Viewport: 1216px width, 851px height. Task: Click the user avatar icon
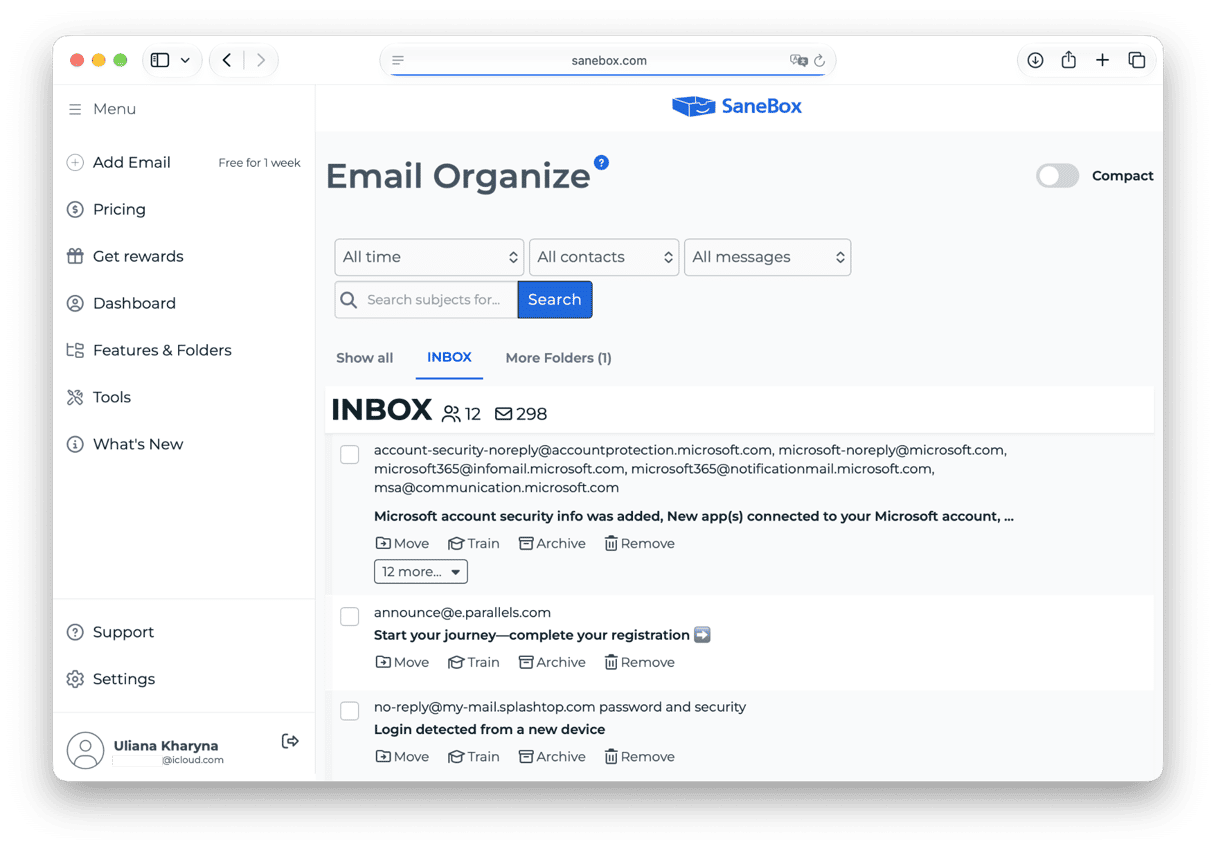click(85, 751)
